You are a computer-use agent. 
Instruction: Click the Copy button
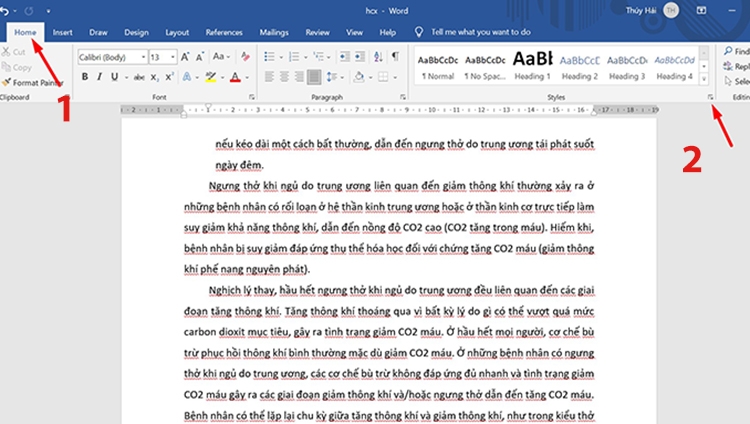click(x=17, y=67)
